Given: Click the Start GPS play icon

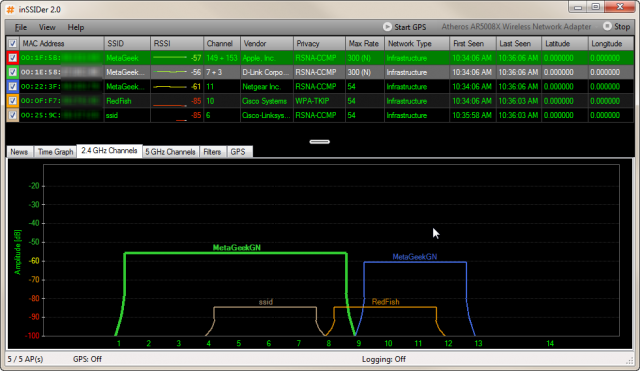Looking at the screenshot, I should (x=387, y=27).
